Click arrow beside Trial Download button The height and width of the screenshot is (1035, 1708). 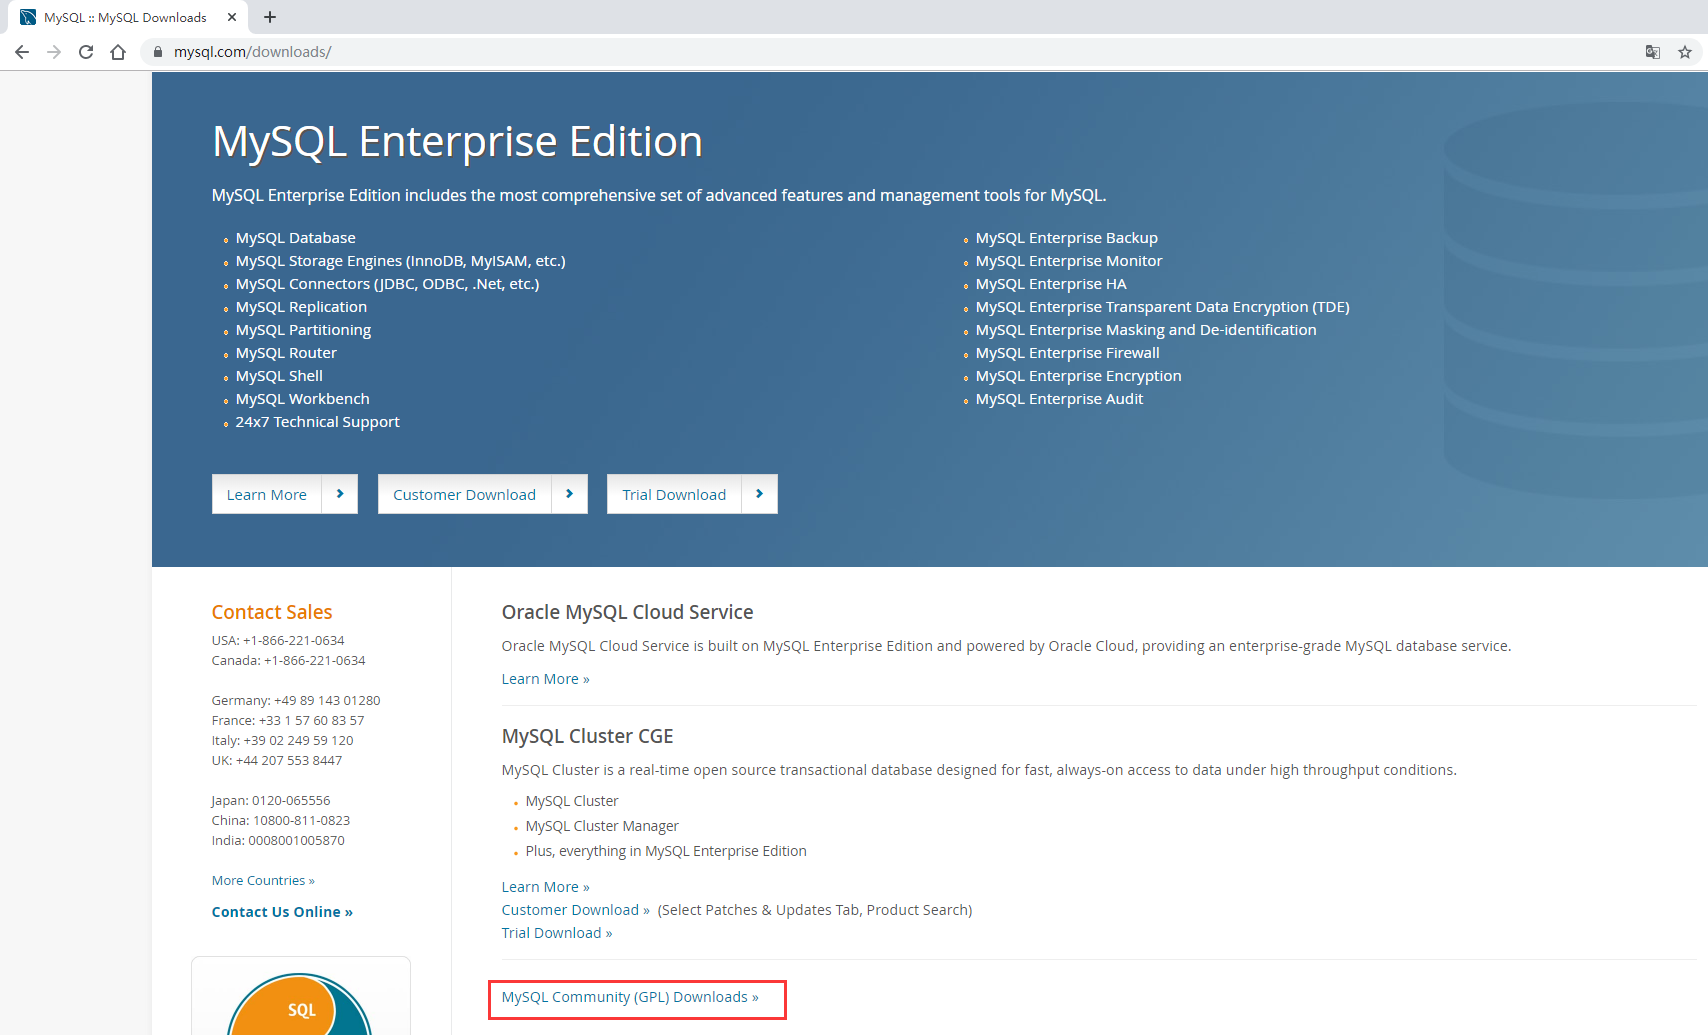click(760, 494)
